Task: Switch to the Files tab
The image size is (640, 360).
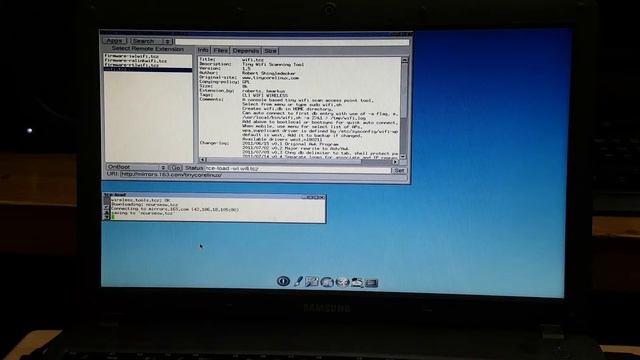Action: [220, 51]
